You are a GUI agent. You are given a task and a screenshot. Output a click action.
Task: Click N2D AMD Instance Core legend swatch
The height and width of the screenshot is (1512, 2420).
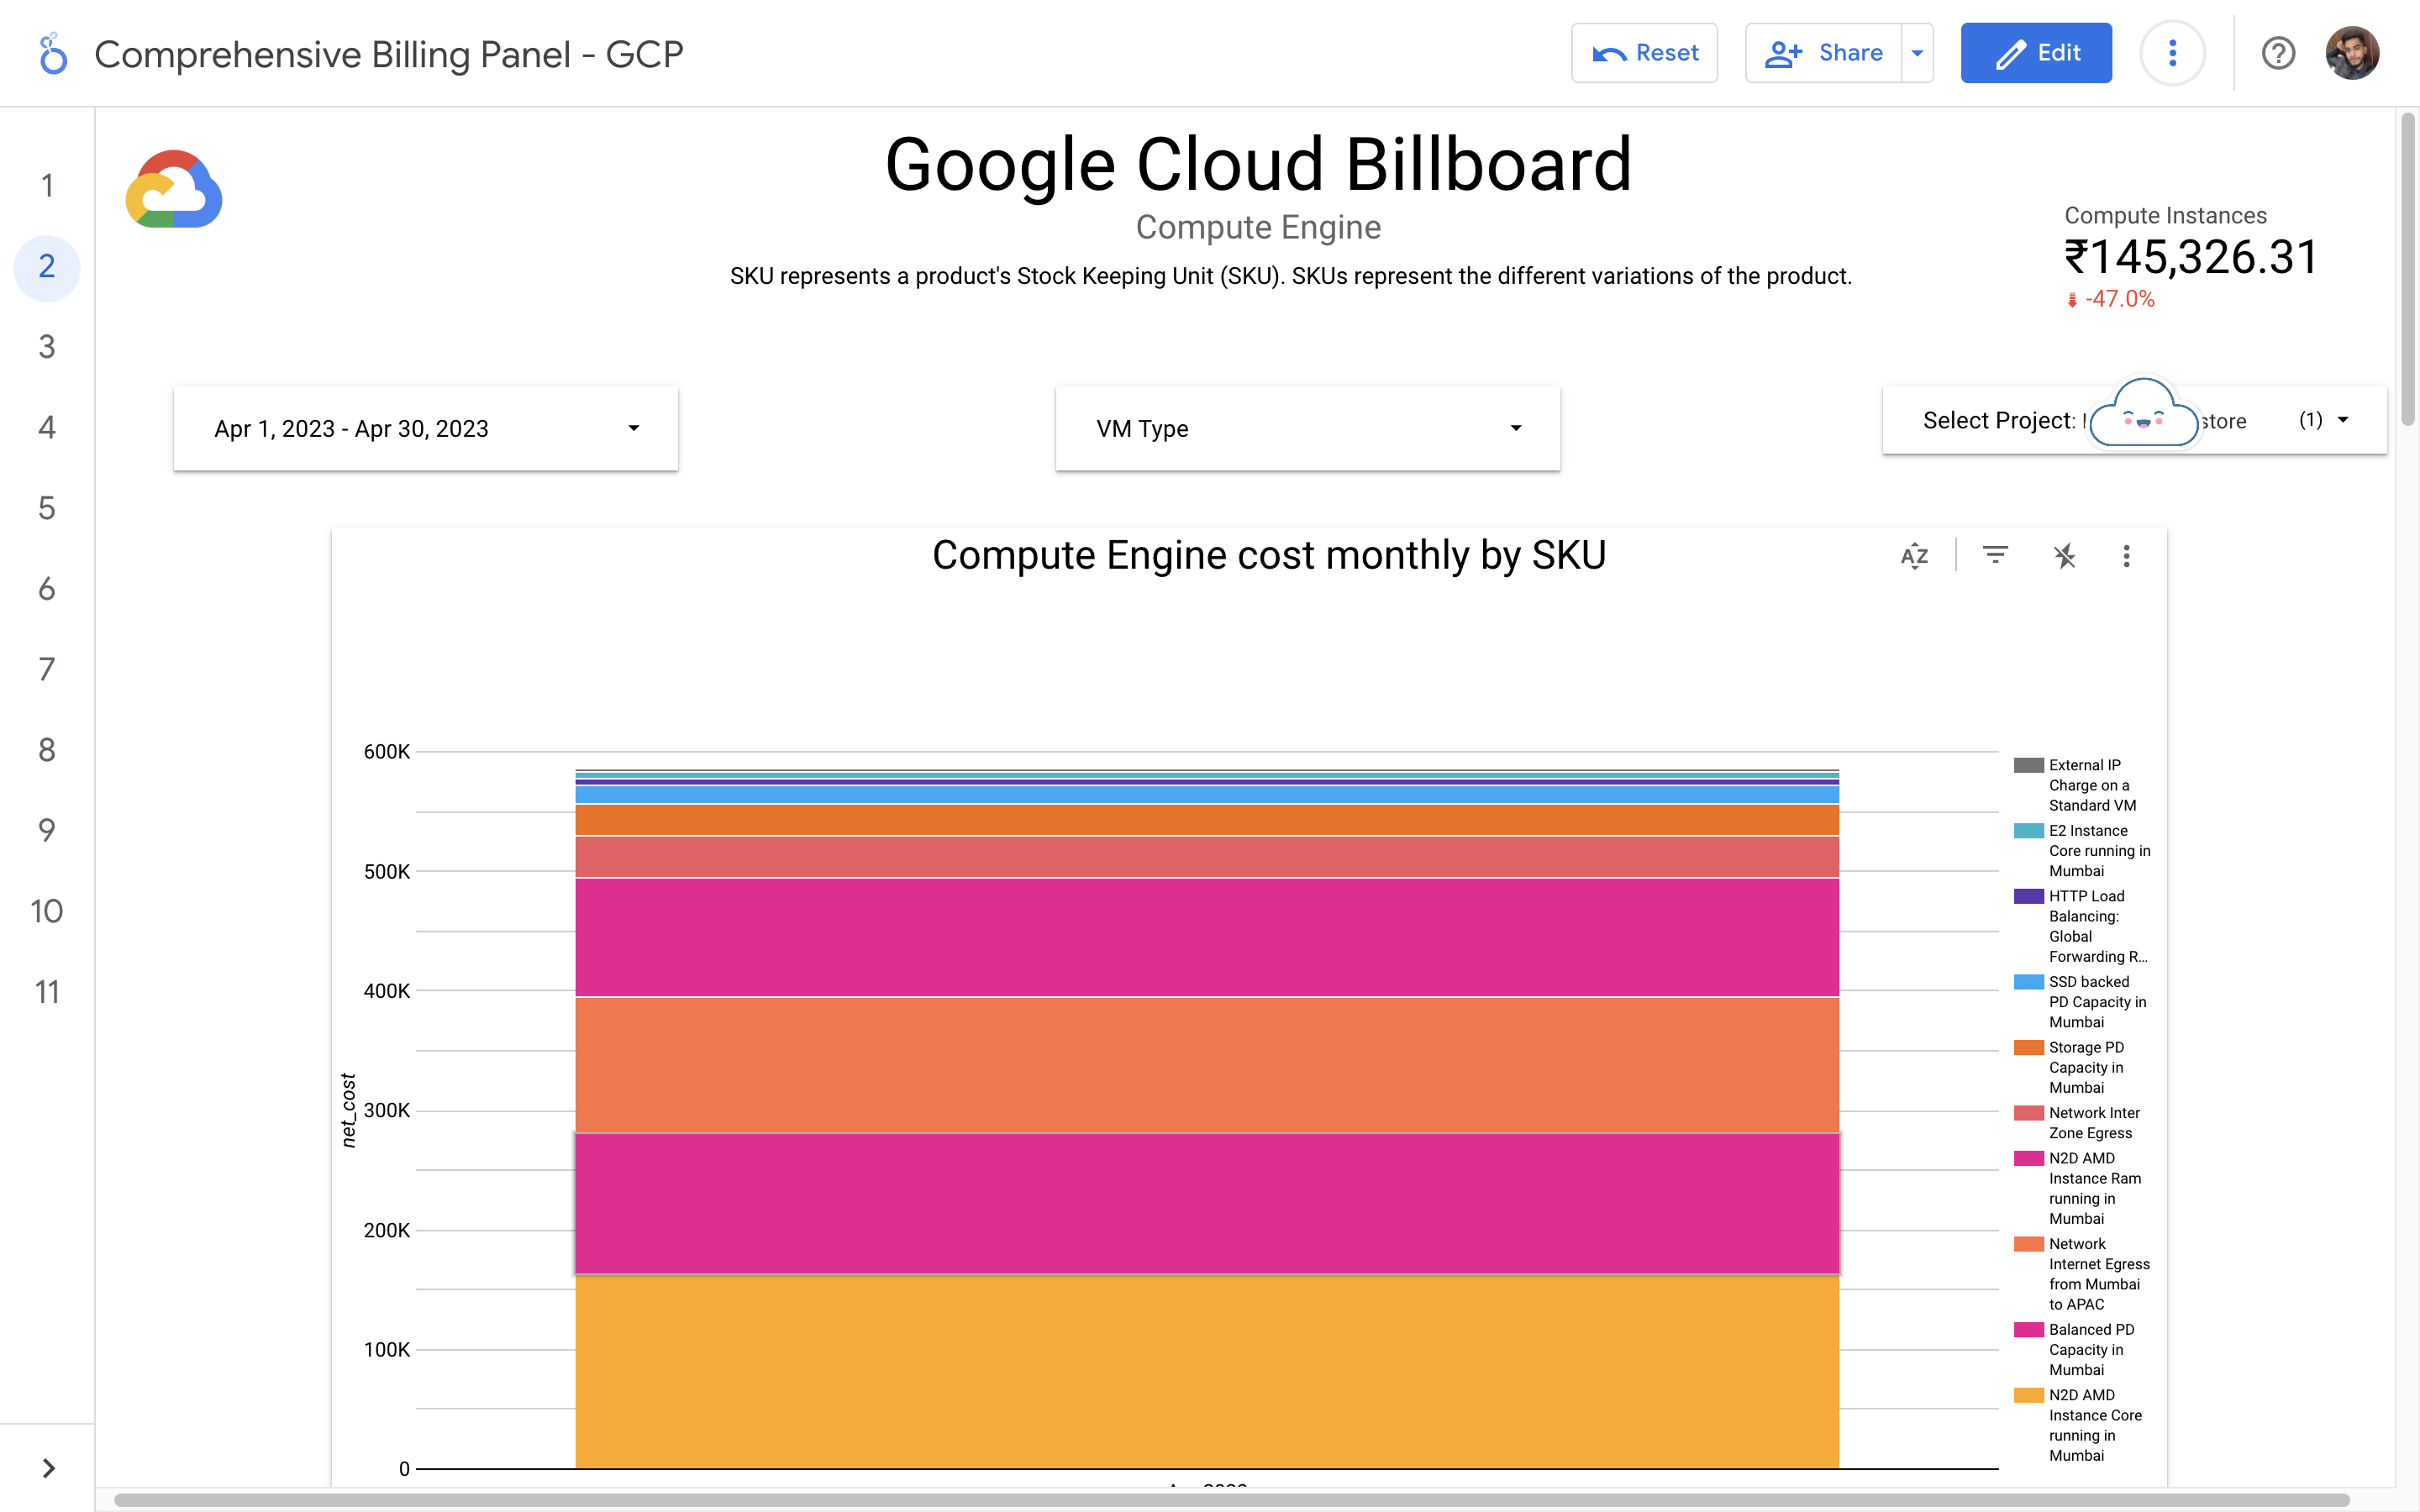[x=2028, y=1395]
